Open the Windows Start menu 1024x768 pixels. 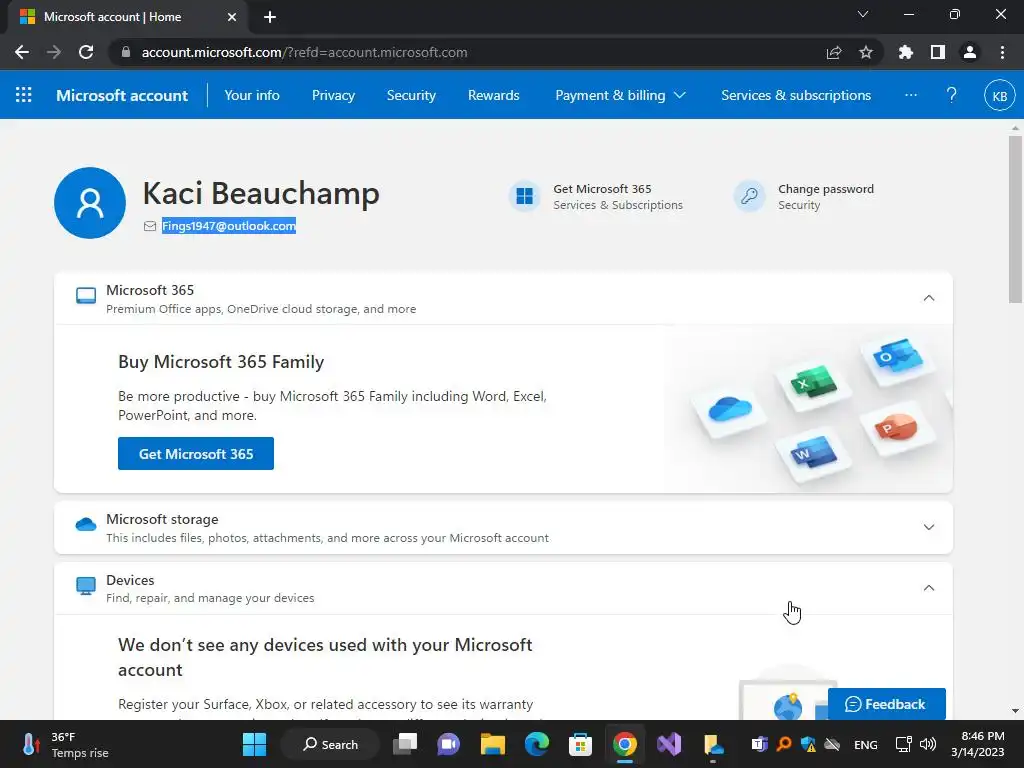click(x=254, y=744)
